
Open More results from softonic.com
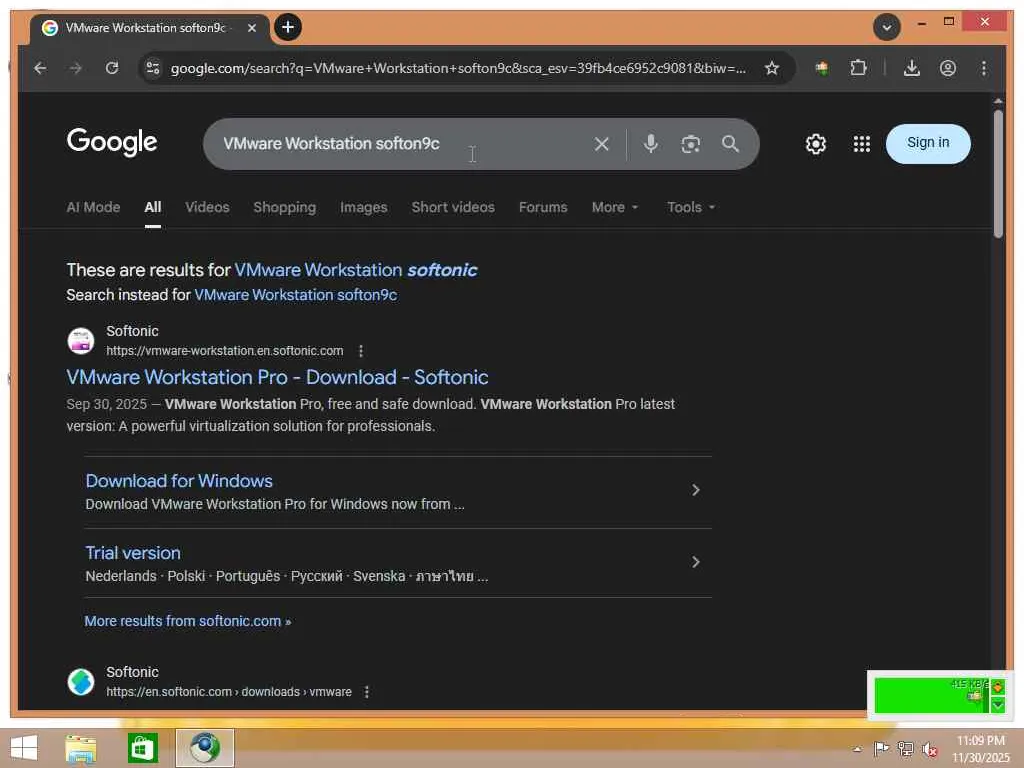187,621
